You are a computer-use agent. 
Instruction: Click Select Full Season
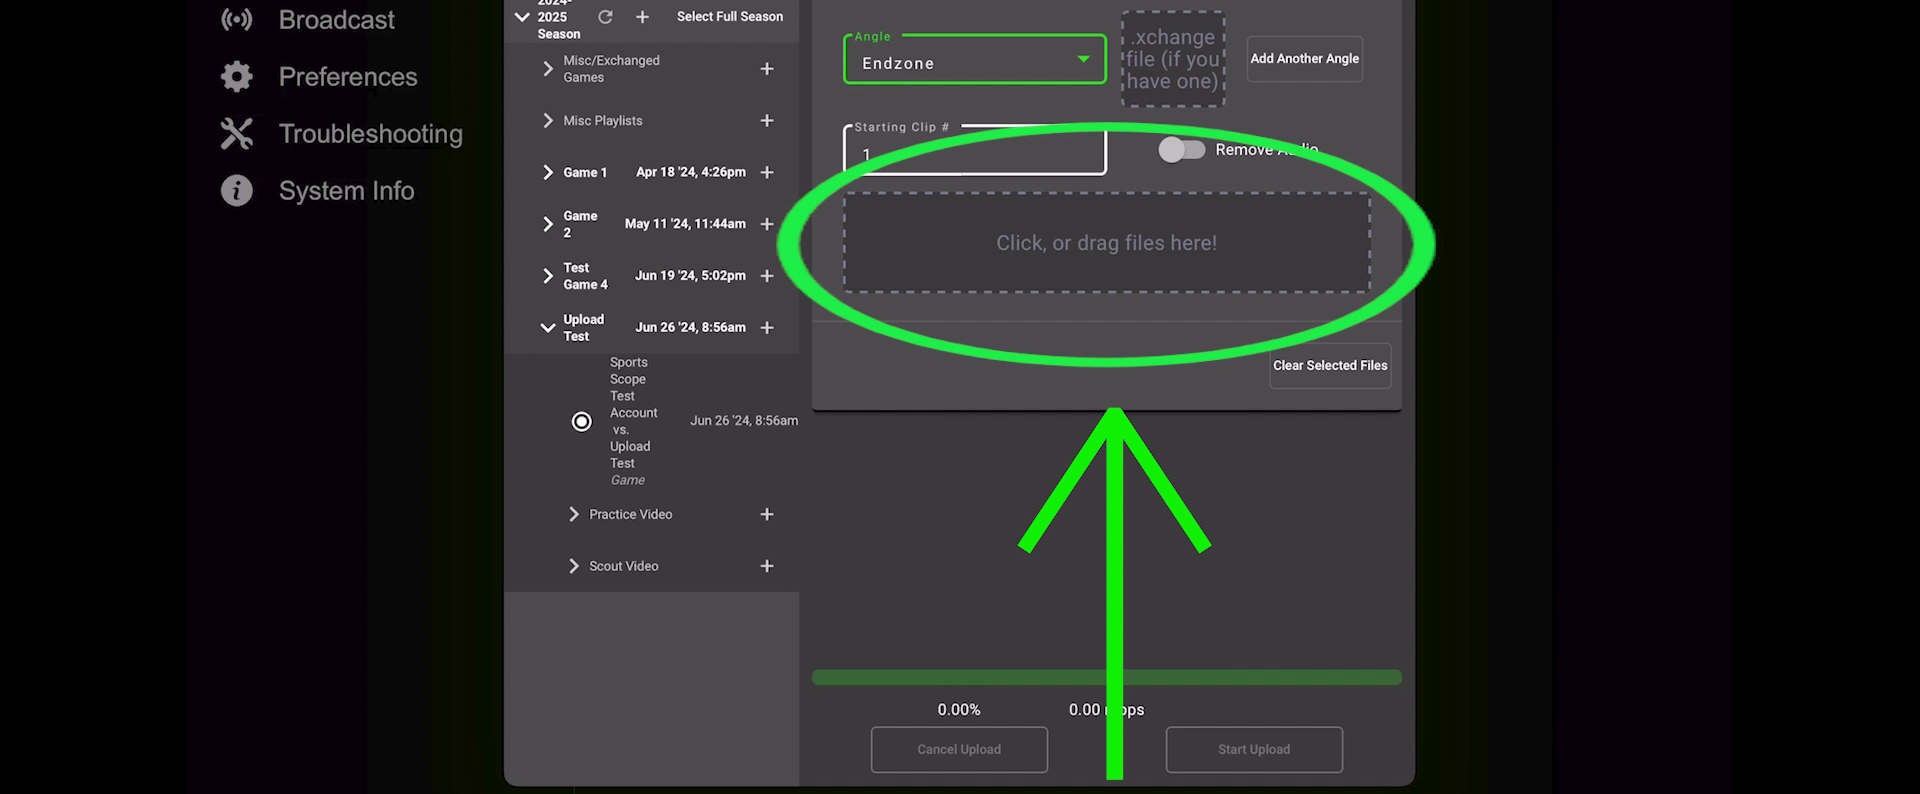pos(730,17)
